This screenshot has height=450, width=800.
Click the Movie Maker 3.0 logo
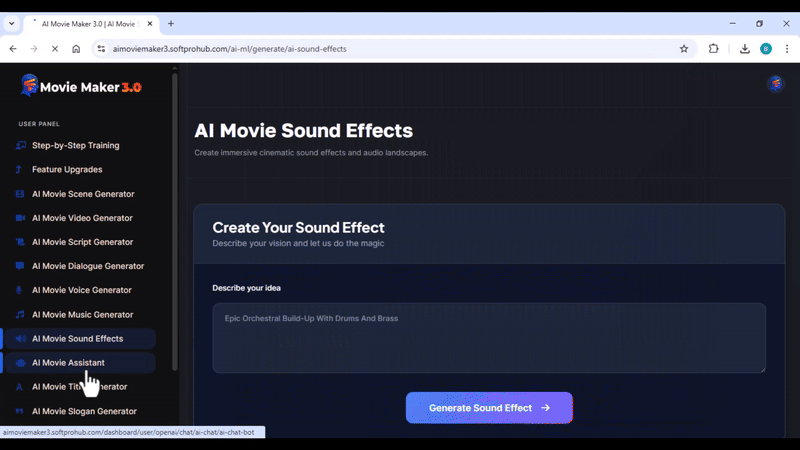[81, 87]
